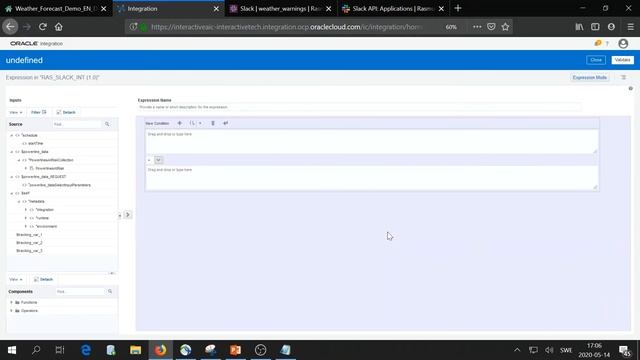Click the Pocket save icon

(x=491, y=27)
